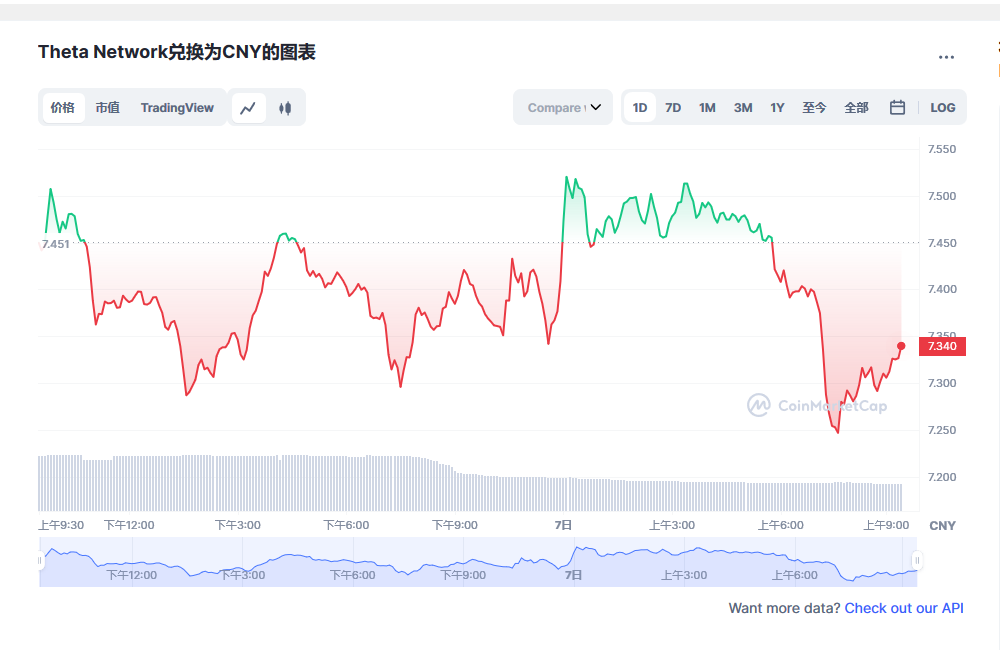This screenshot has width=1000, height=650.
Task: Click the 下午12:00 main x-axis label
Action: [129, 525]
